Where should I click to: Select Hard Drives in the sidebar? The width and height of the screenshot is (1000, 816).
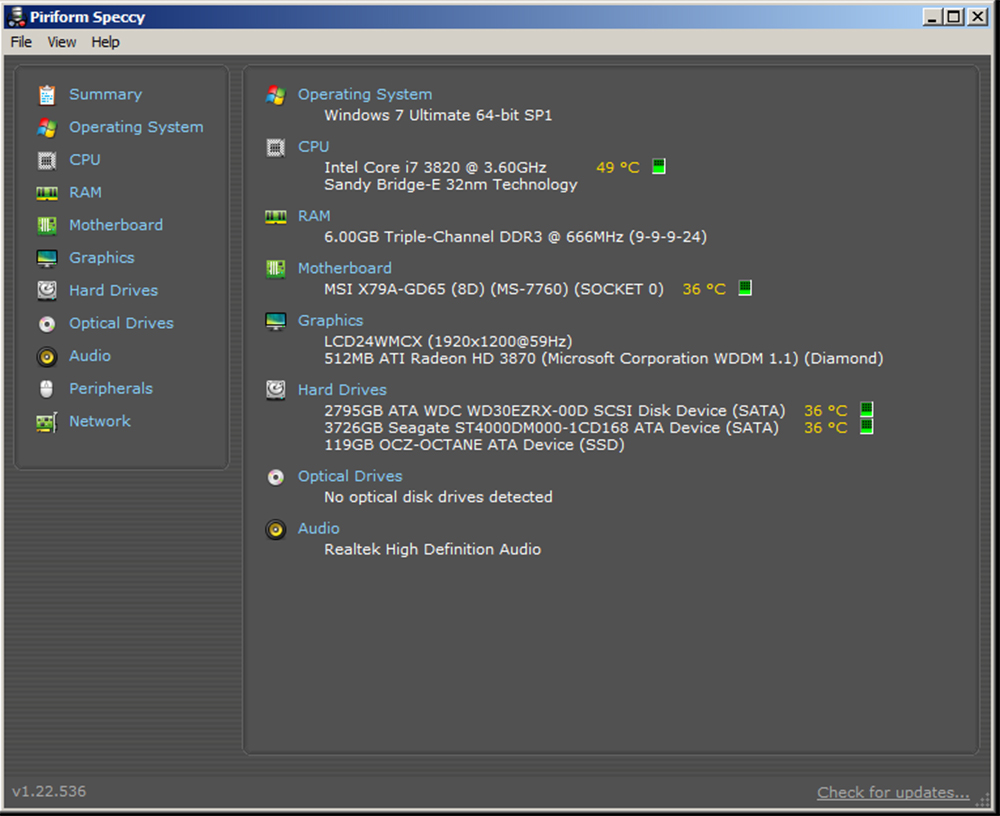pos(114,290)
